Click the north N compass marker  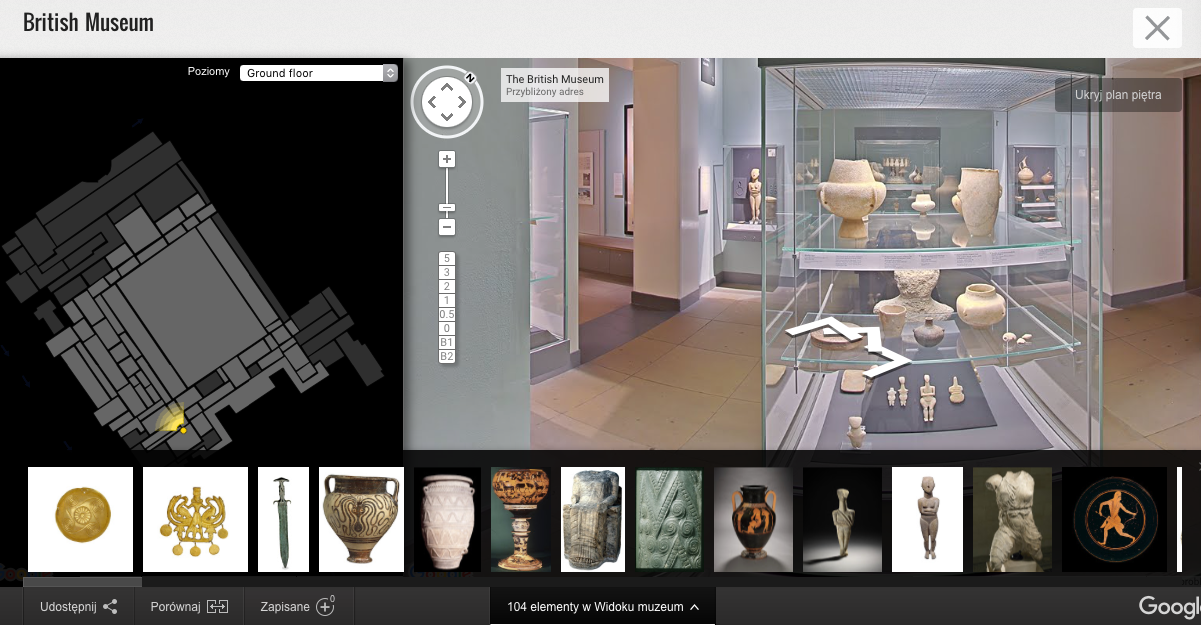point(469,78)
